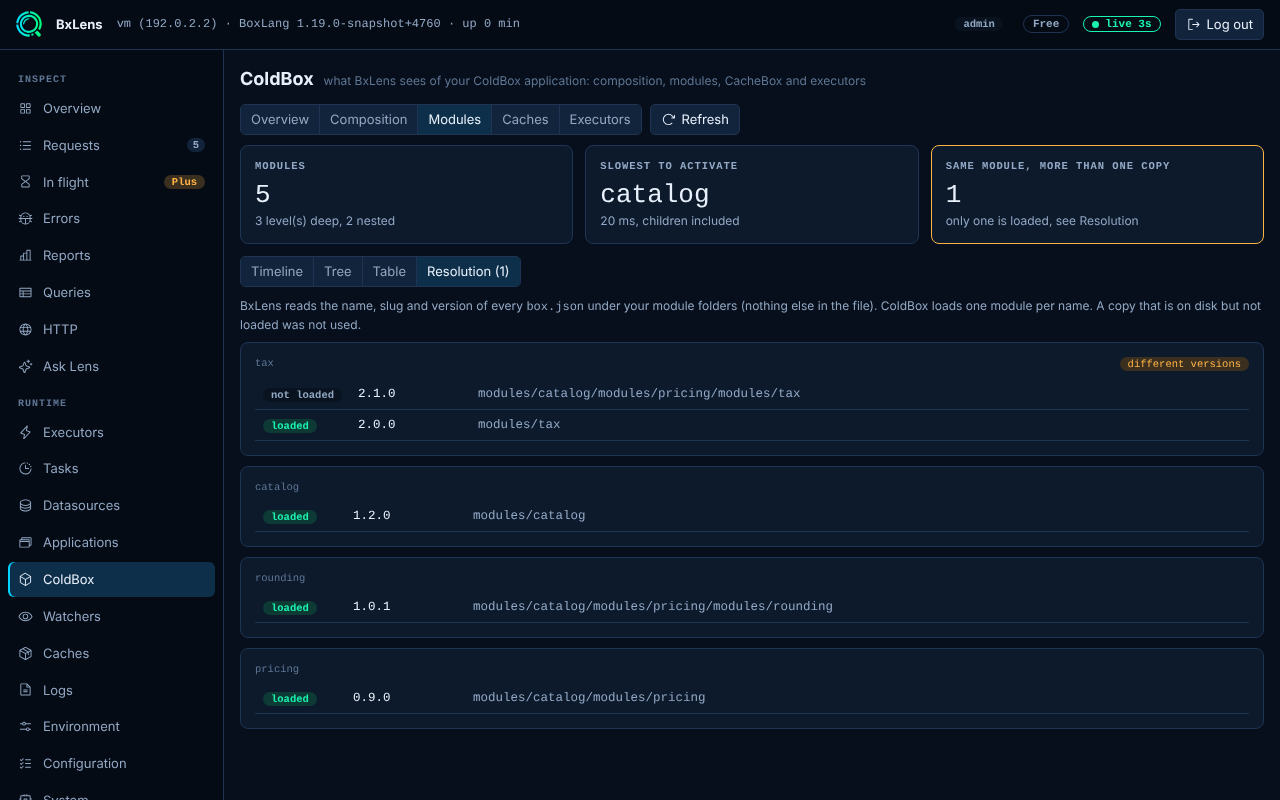Open Overview via its grid icon
This screenshot has height=800, width=1280.
point(26,108)
